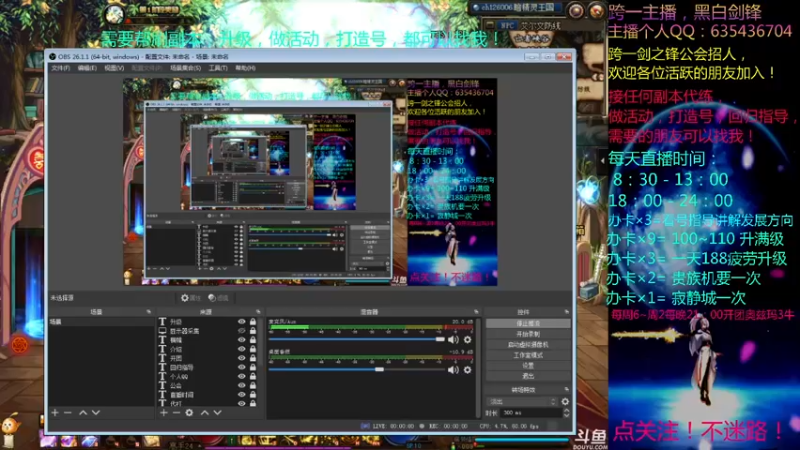Hide the 回归指导 source with eye icon
The image size is (800, 450).
(241, 367)
